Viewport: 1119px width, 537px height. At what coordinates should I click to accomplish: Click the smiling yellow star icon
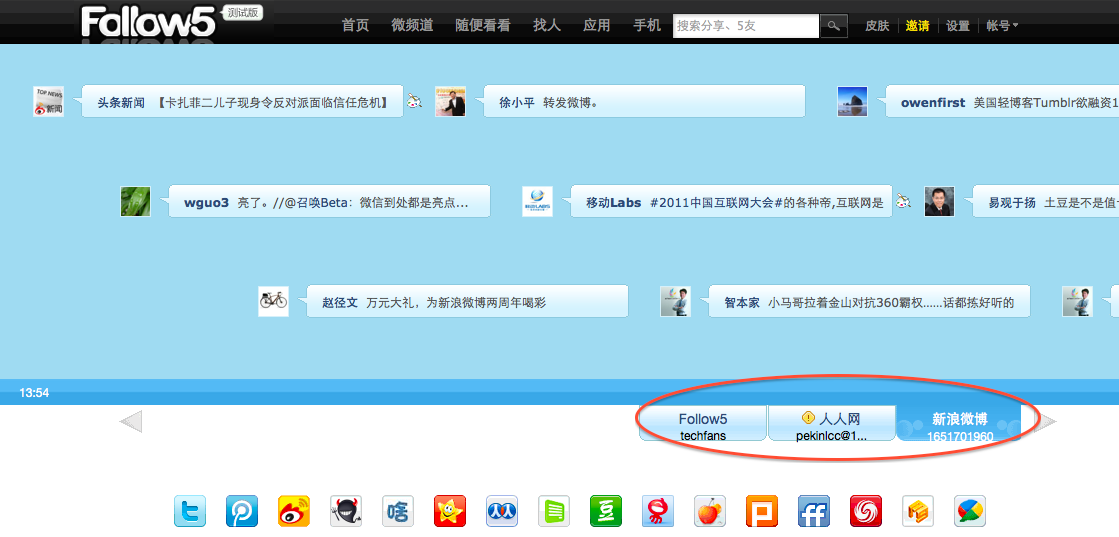[450, 511]
